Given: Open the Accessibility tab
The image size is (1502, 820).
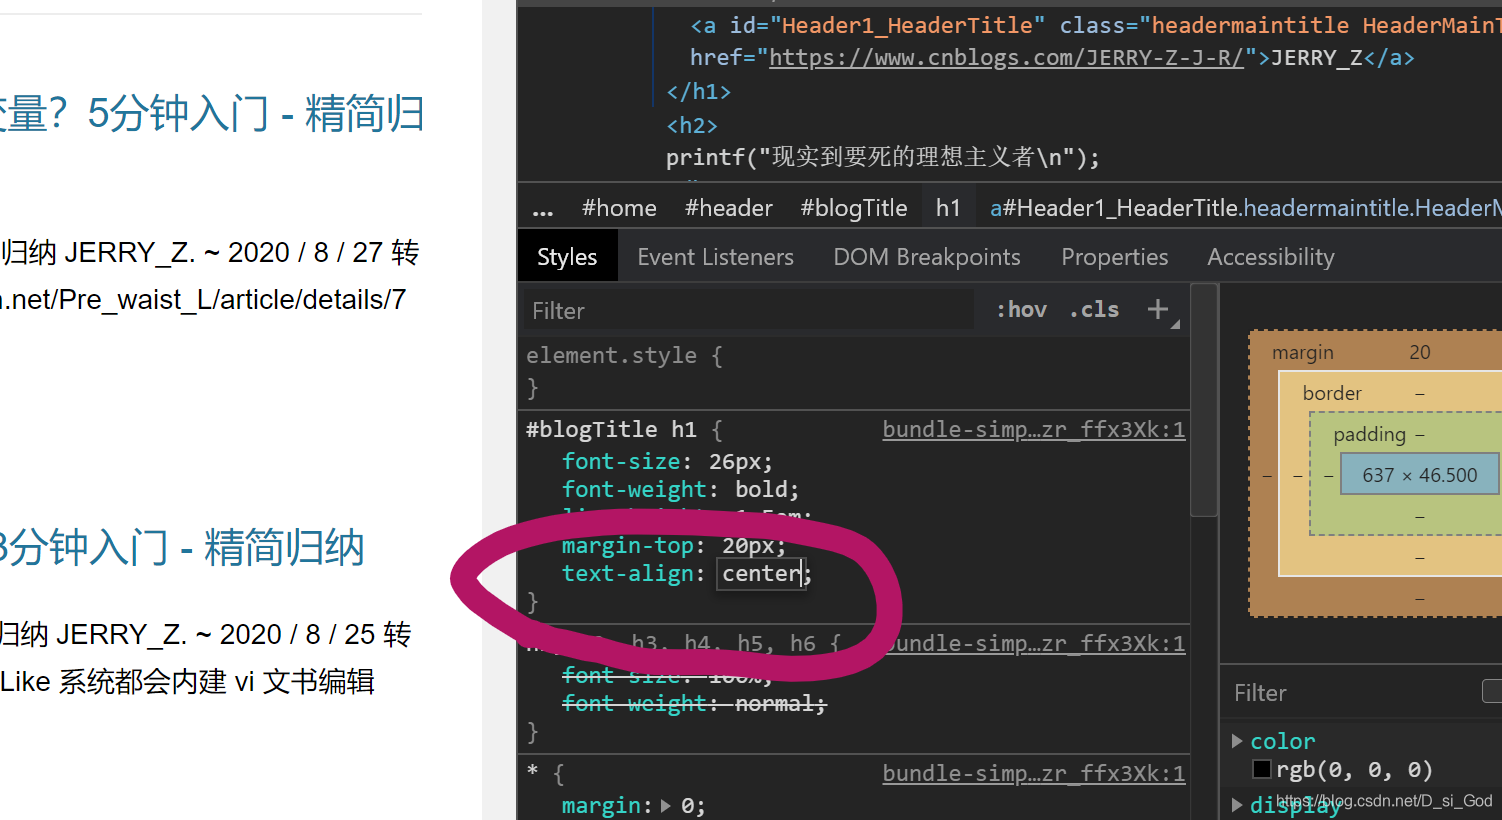Looking at the screenshot, I should 1271,257.
